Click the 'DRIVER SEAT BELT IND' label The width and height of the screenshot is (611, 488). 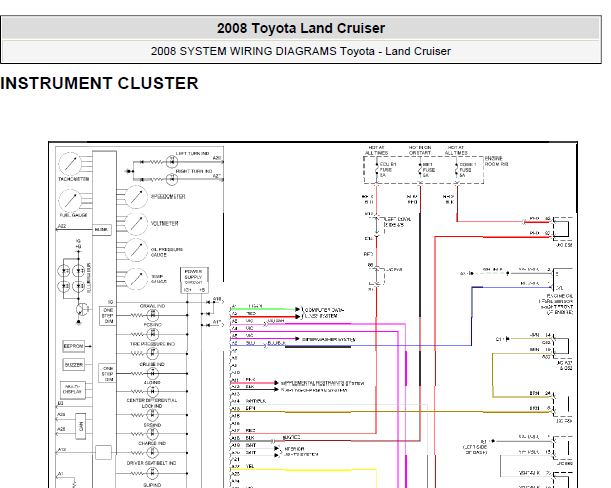tap(151, 463)
